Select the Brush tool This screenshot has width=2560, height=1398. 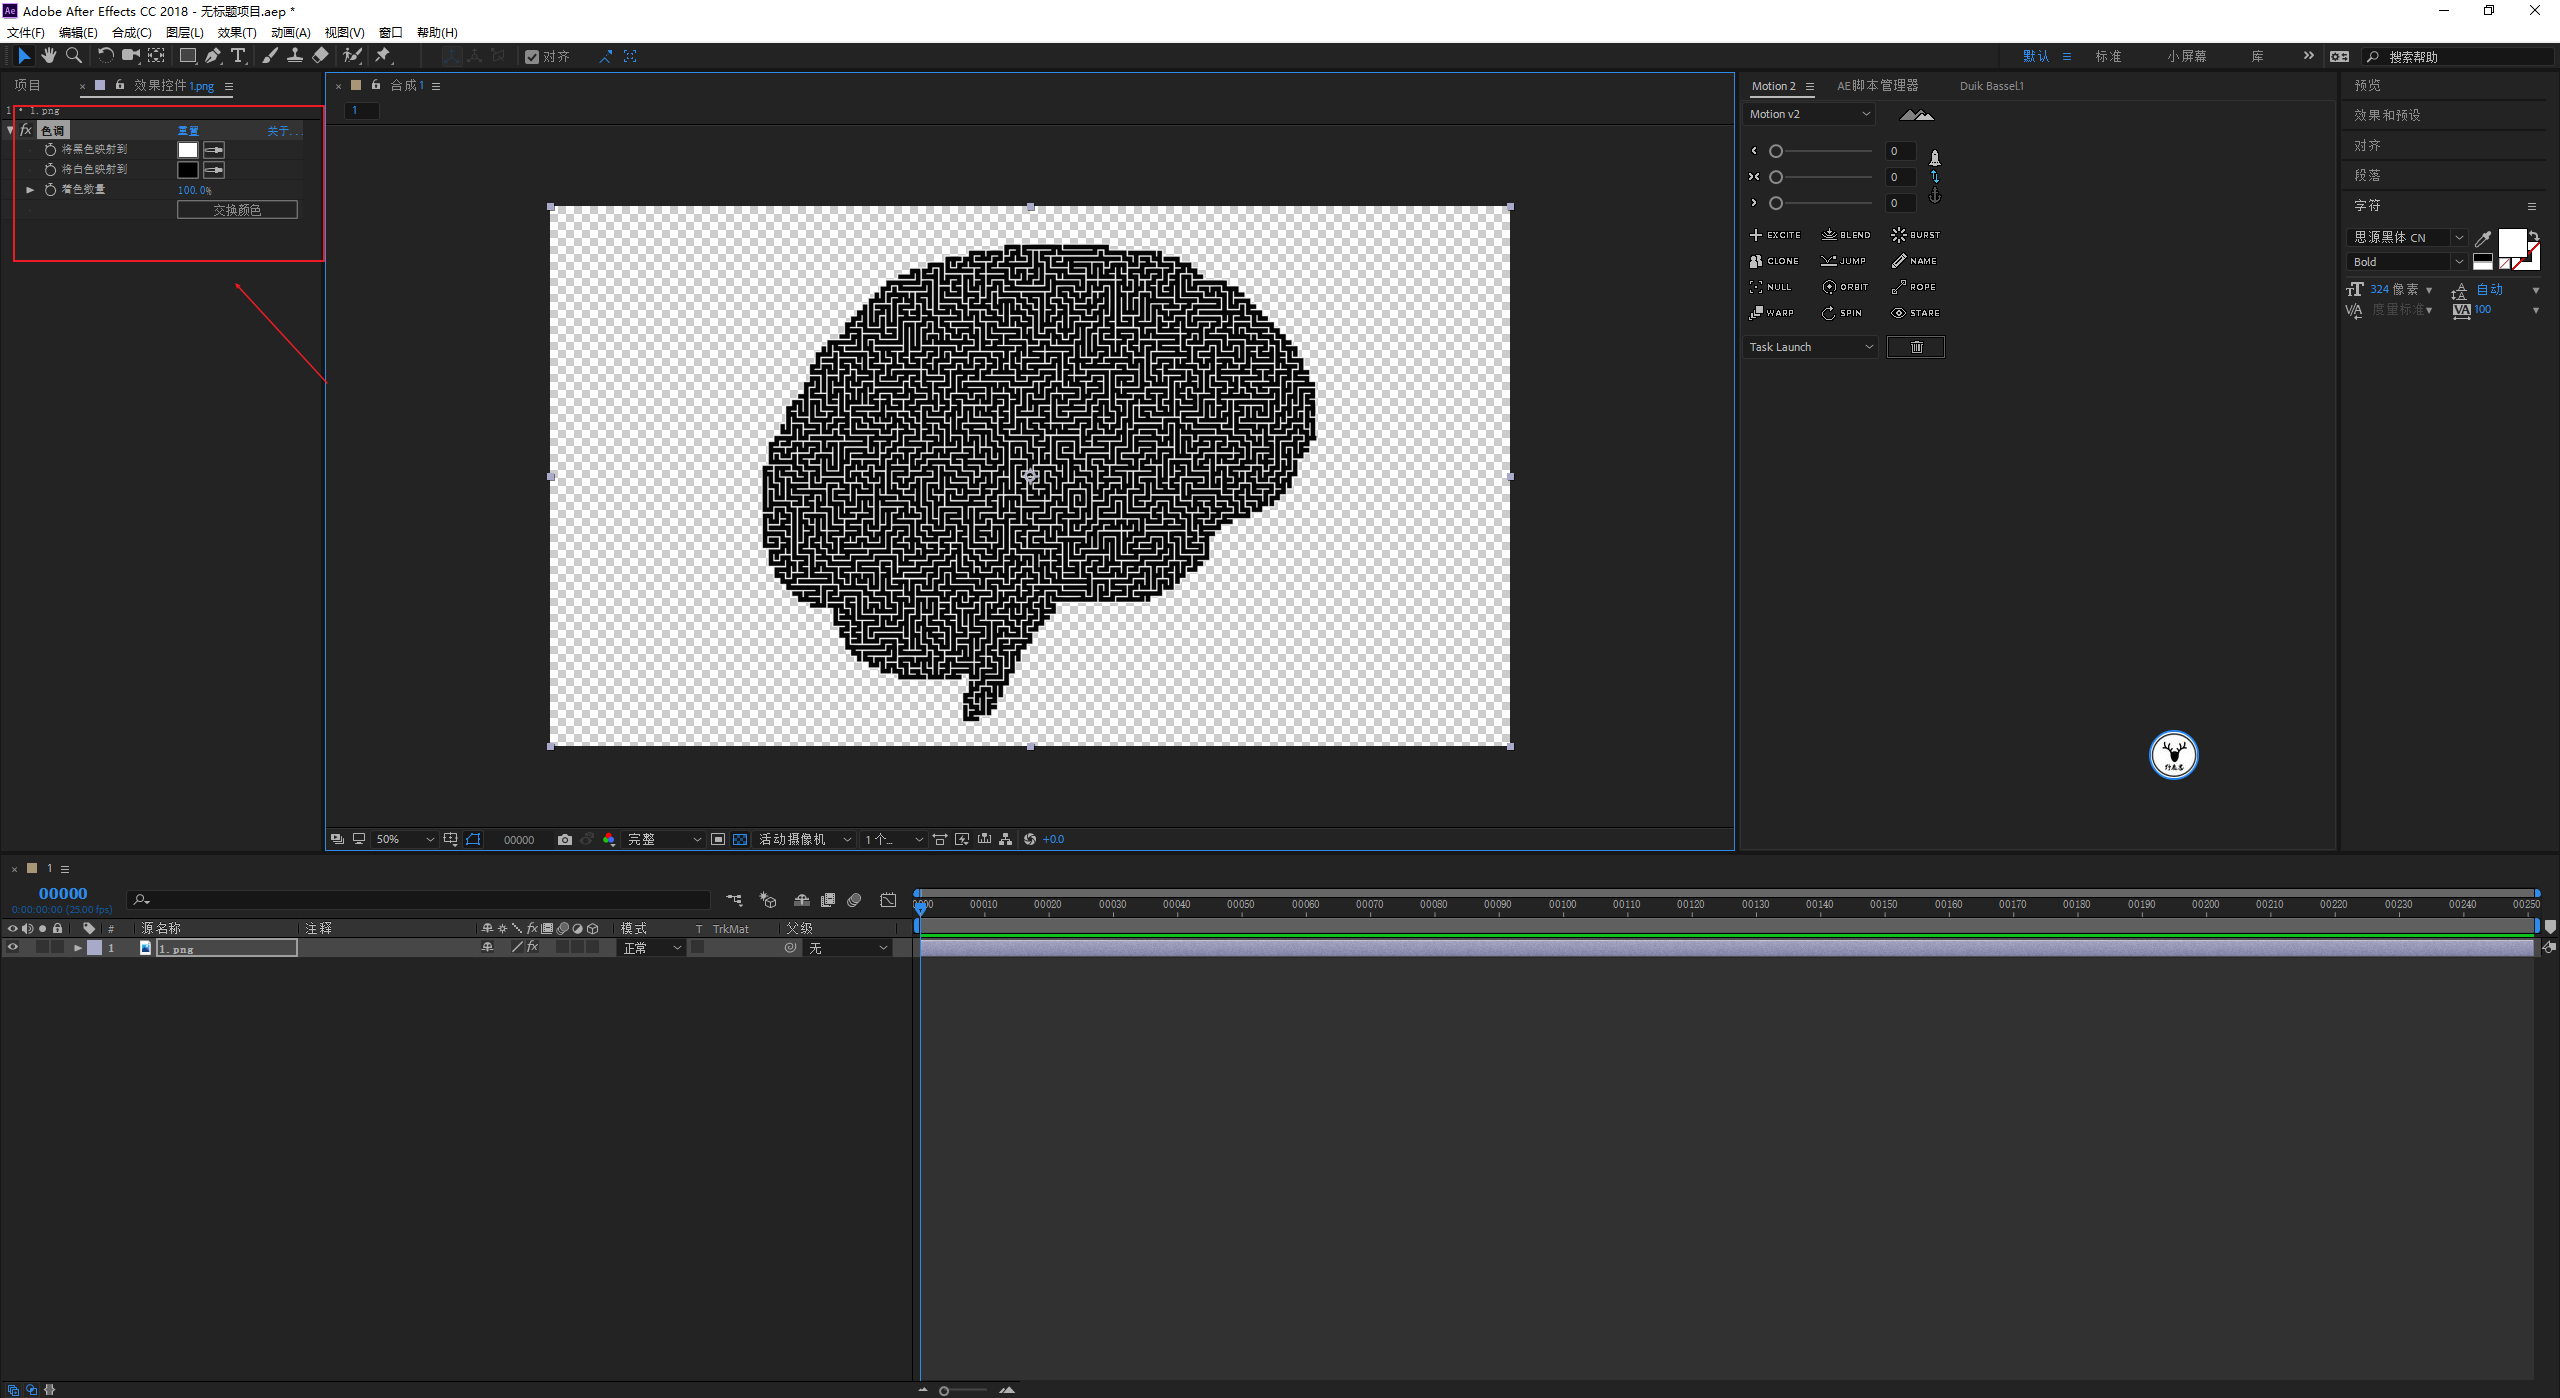tap(270, 56)
